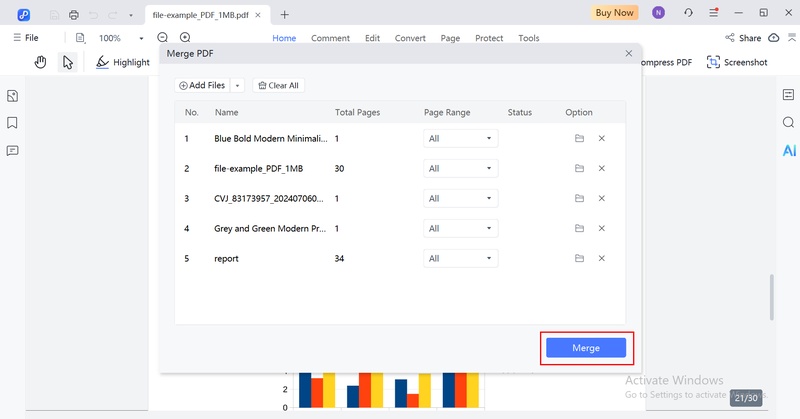Open the Protect tab
The height and width of the screenshot is (419, 800).
489,38
